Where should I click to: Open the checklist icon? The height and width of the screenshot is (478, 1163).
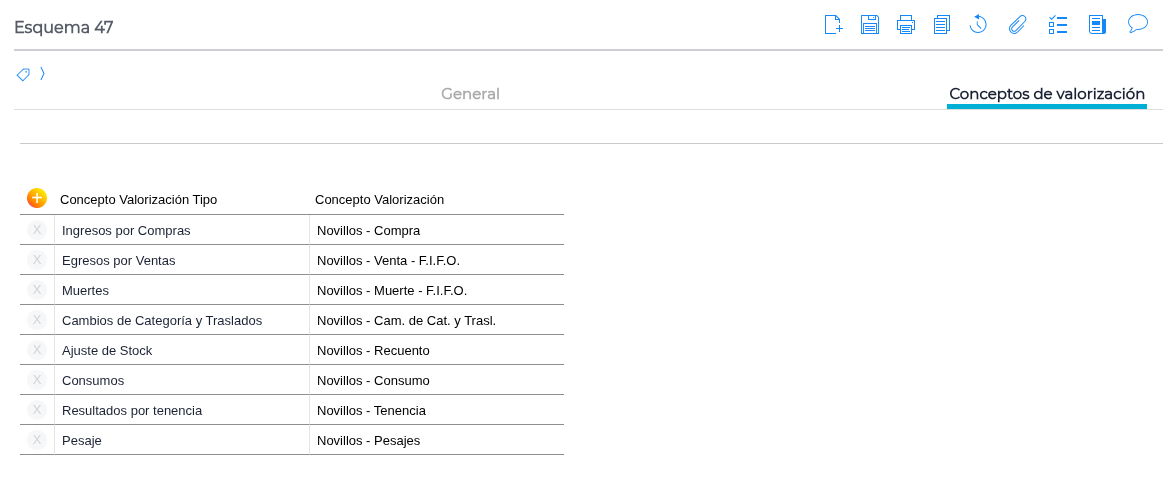1058,25
